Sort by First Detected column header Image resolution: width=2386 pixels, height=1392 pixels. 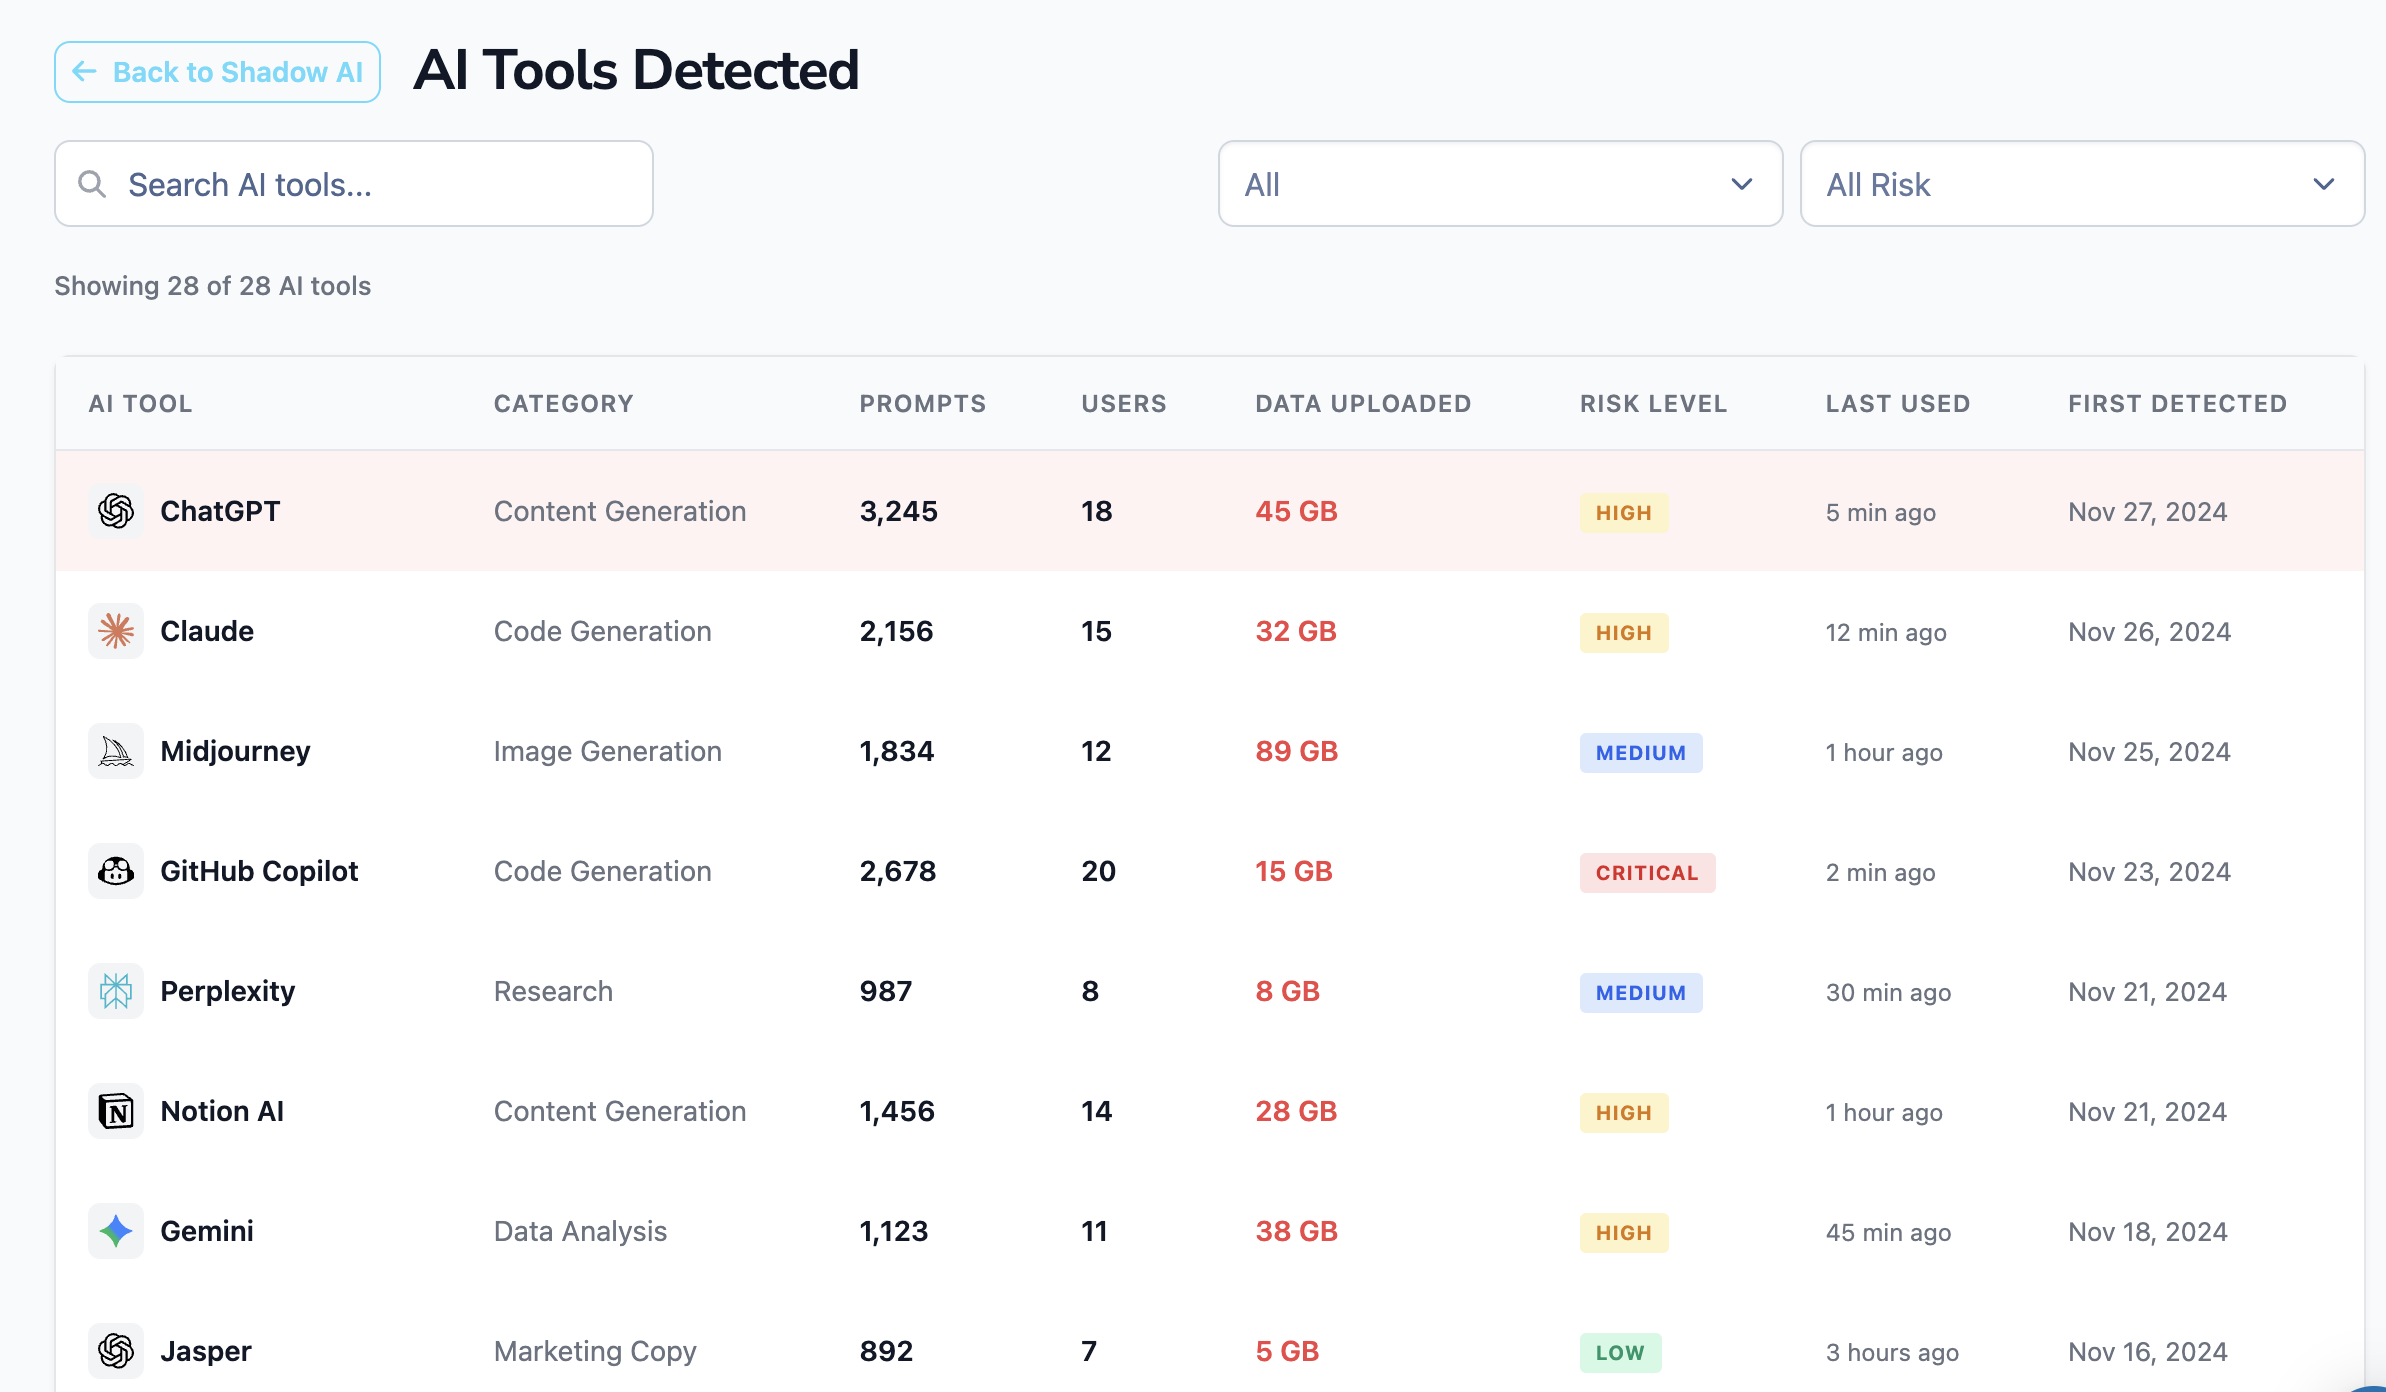tap(2178, 404)
